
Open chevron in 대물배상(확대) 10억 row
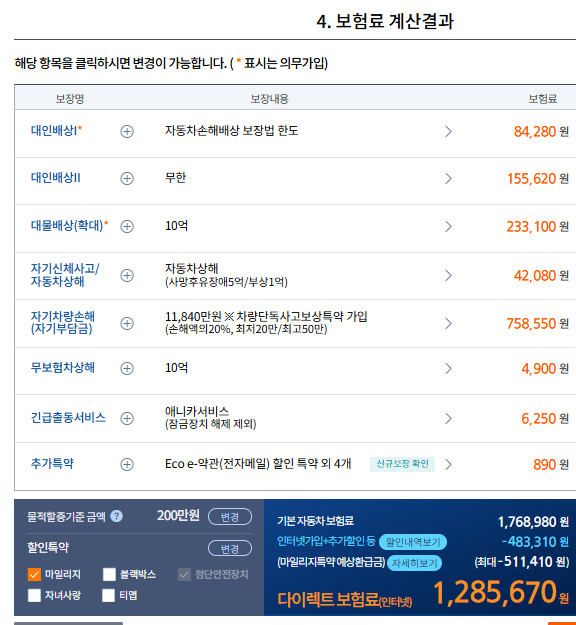448,226
